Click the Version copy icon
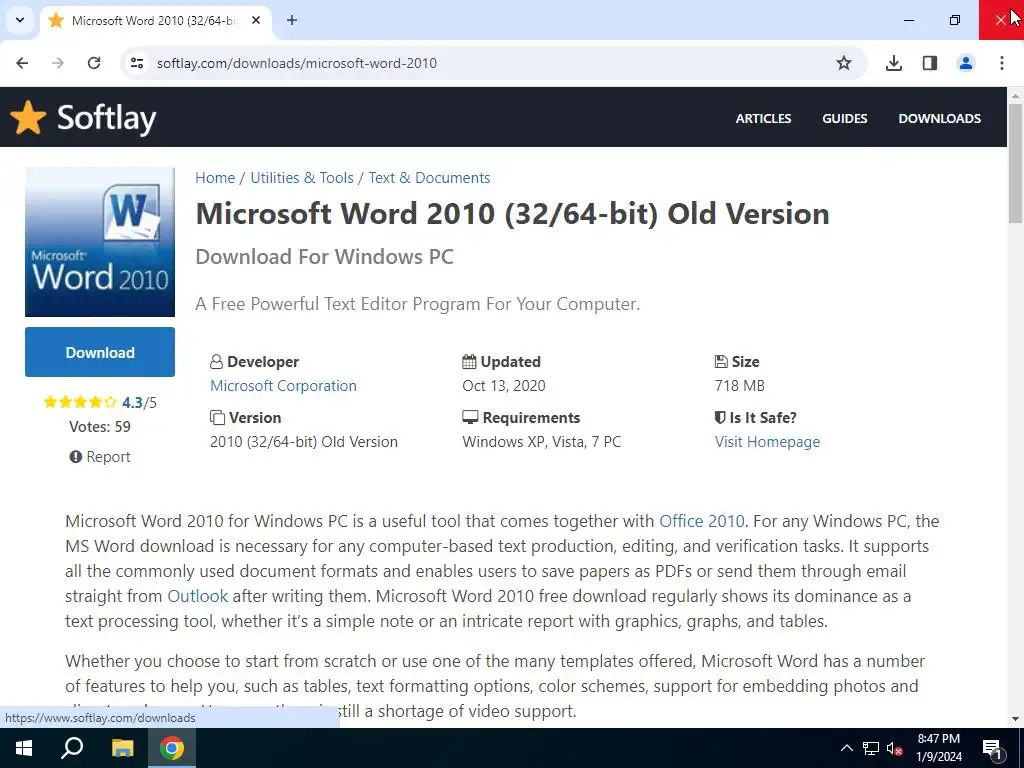This screenshot has height=768, width=1024. pos(217,417)
